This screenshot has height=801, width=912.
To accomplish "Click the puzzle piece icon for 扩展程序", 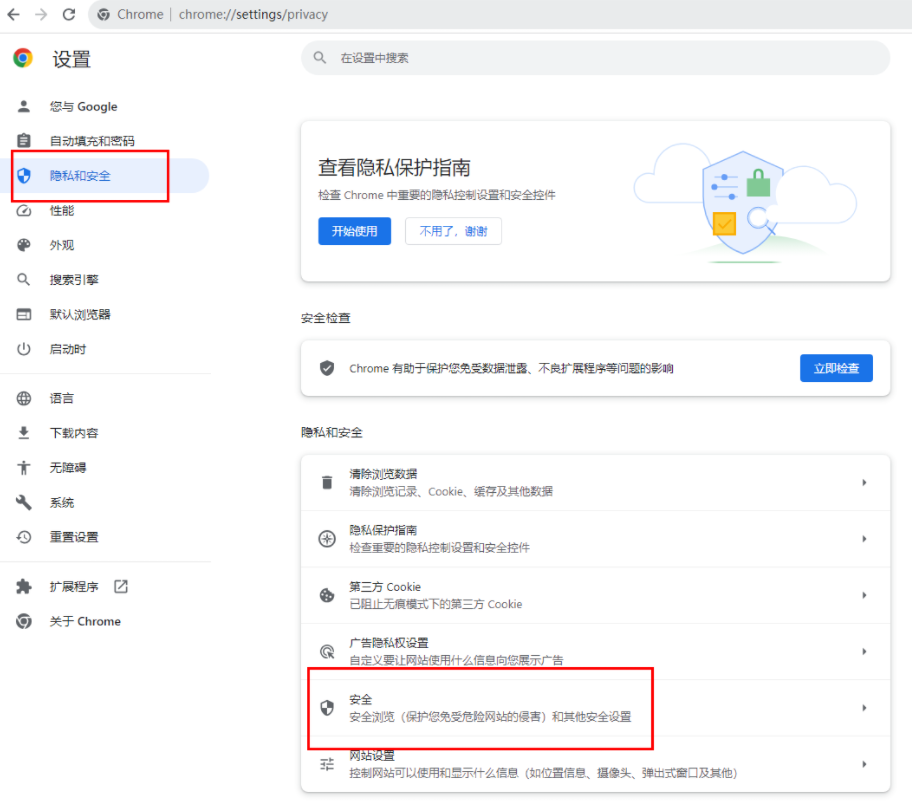I will click(x=24, y=586).
